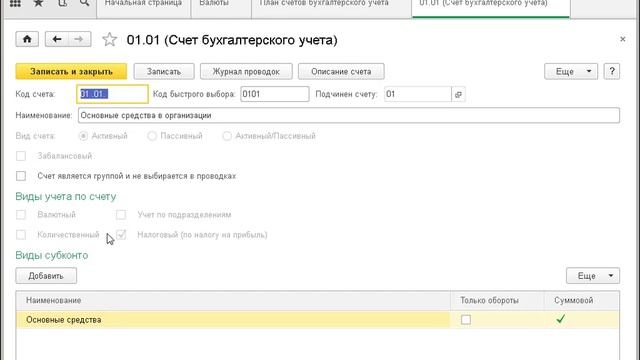This screenshot has width=640, height=360.
Task: Toggle Только обороты checkbox for Основные средства
Action: [466, 320]
